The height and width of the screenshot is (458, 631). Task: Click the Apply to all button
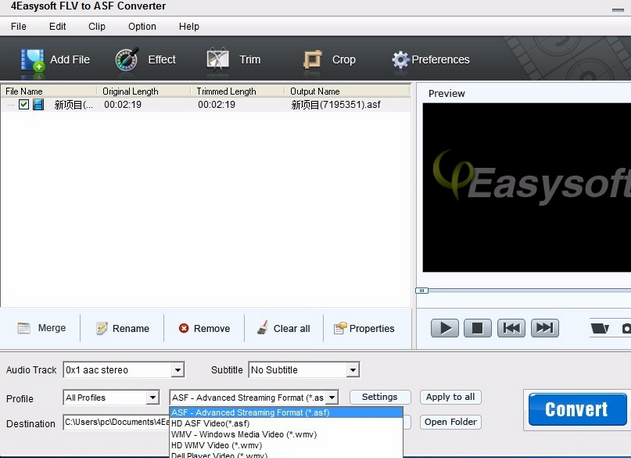[450, 397]
